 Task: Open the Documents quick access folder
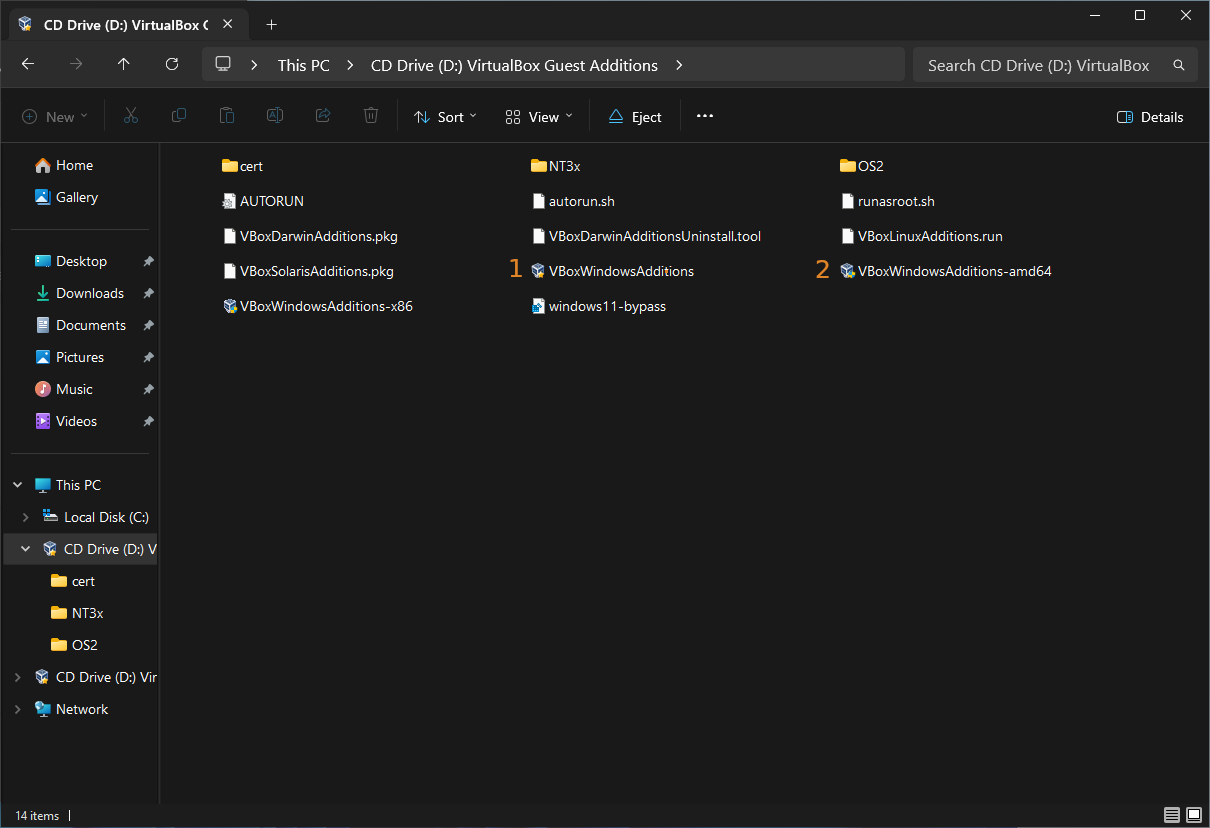tap(80, 325)
